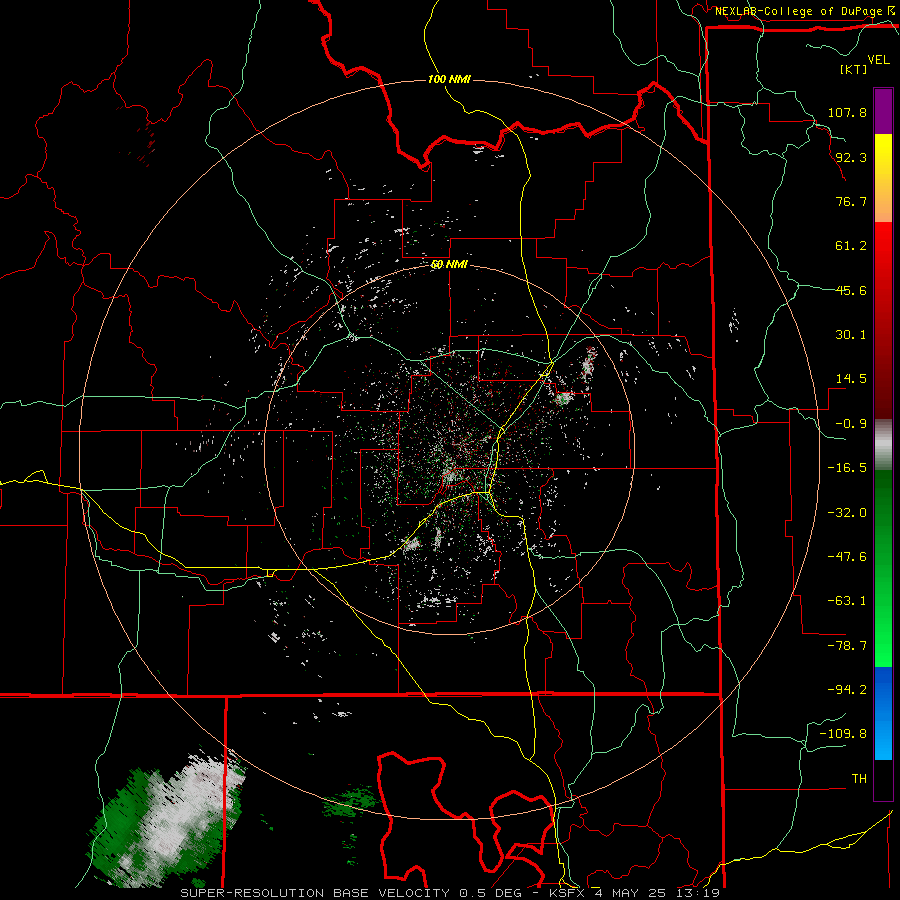
Task: Select the -47.6 scale label
Action: pyautogui.click(x=847, y=557)
